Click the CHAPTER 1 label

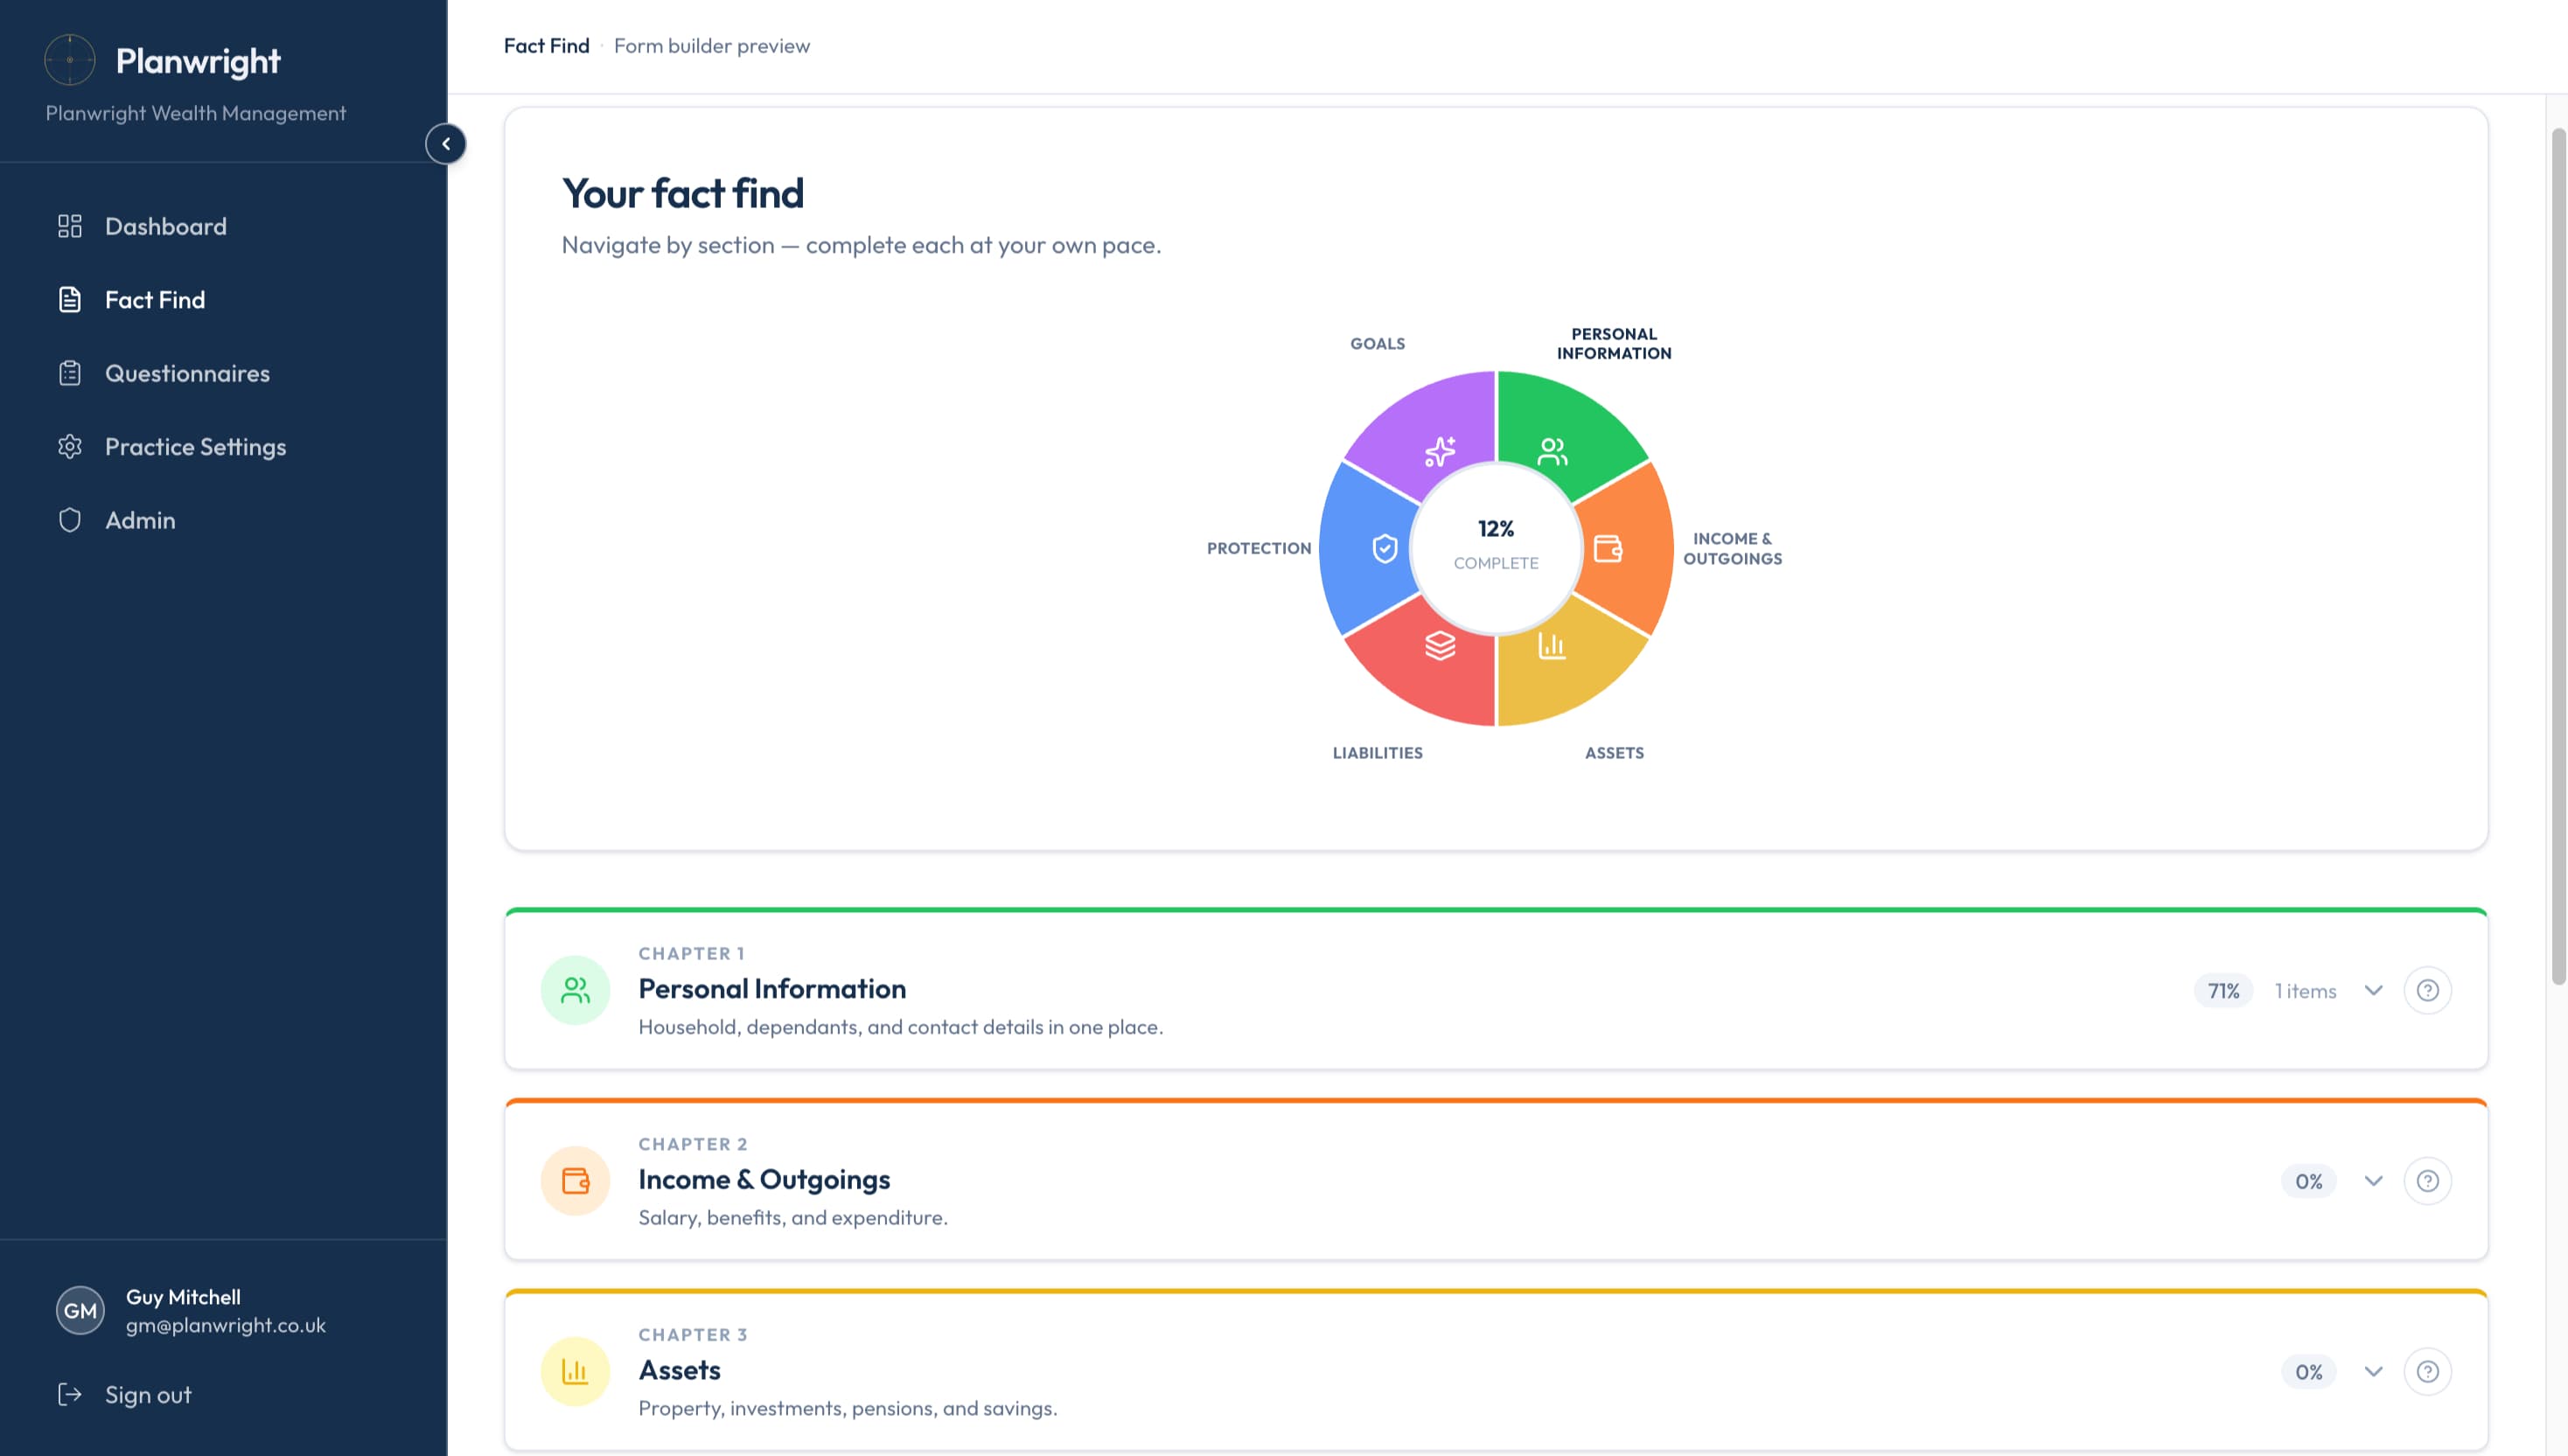[x=691, y=953]
